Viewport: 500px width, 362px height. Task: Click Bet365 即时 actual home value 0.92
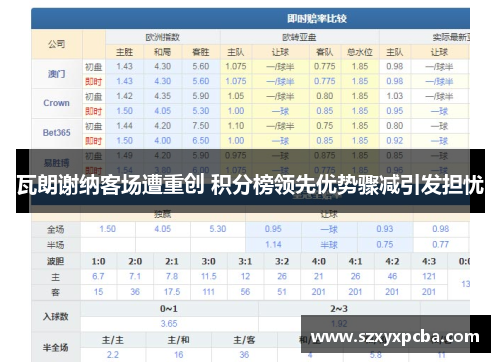point(395,141)
